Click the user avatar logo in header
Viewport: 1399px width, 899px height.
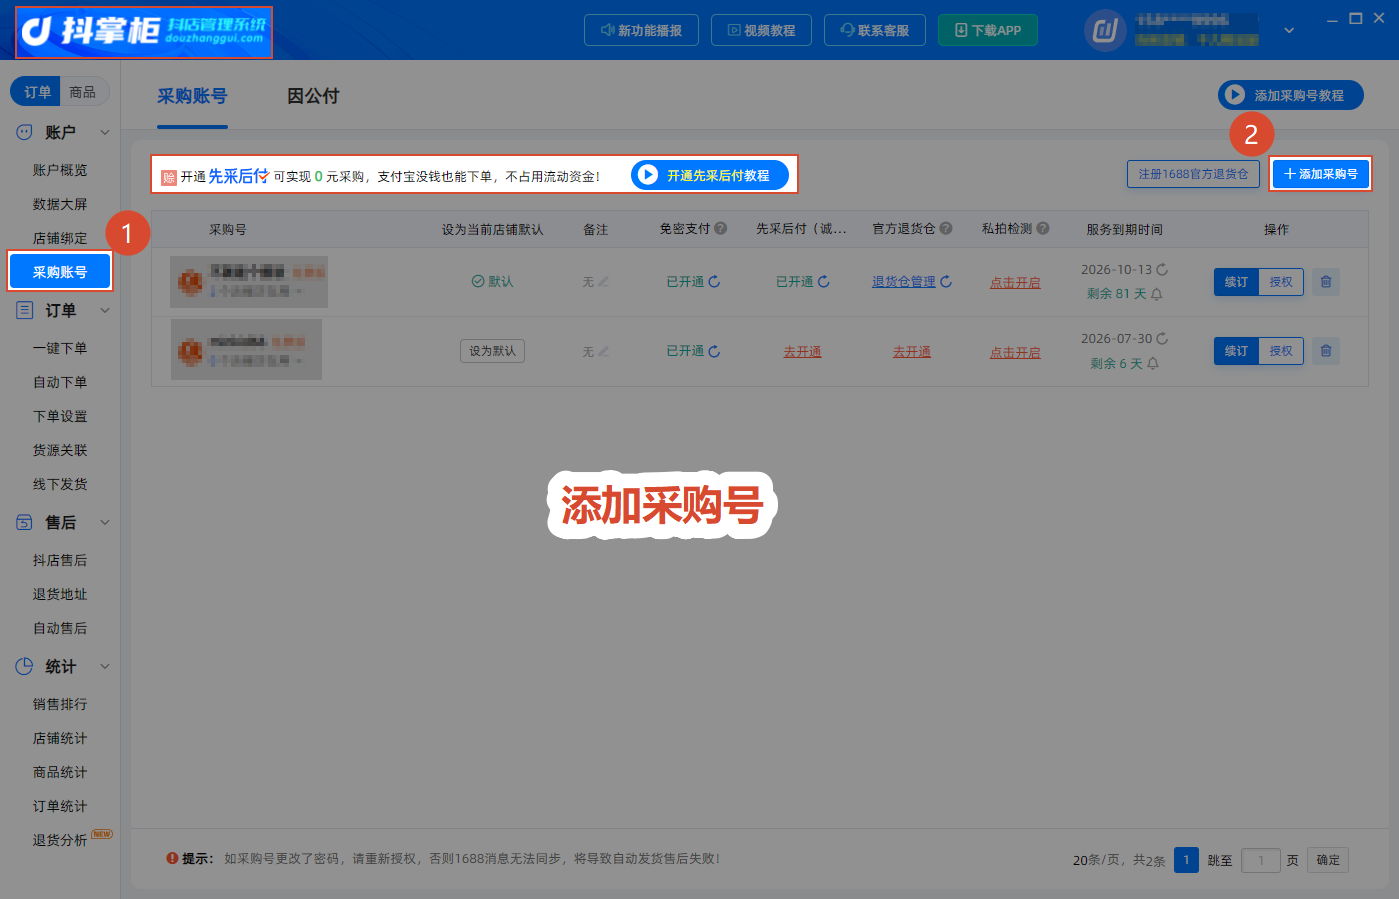coord(1105,31)
